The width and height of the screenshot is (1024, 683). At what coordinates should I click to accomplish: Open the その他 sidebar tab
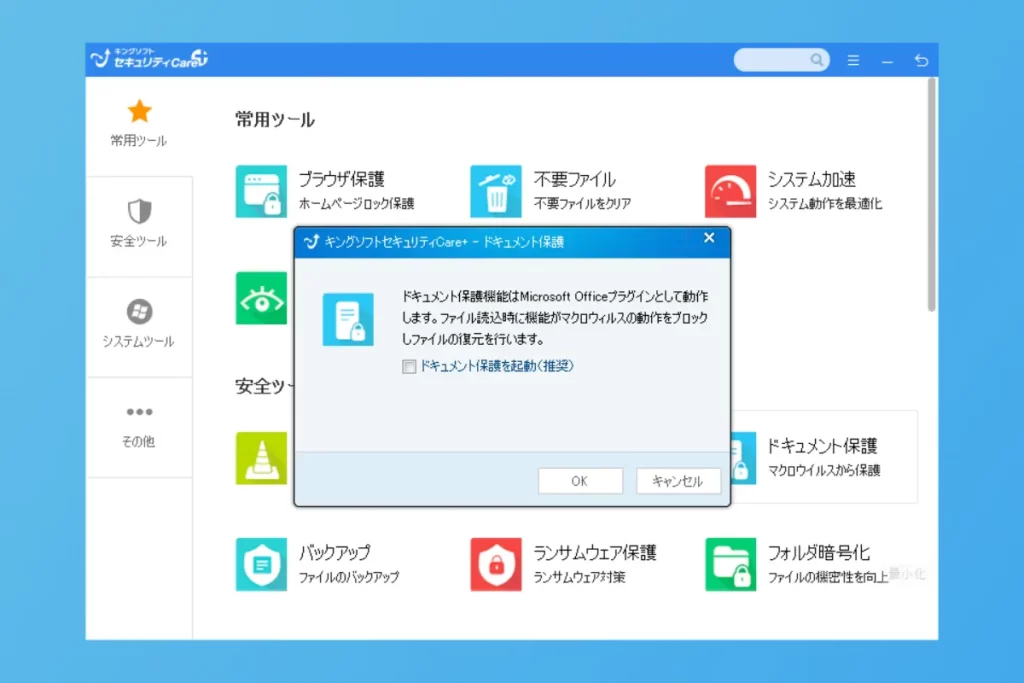point(138,425)
